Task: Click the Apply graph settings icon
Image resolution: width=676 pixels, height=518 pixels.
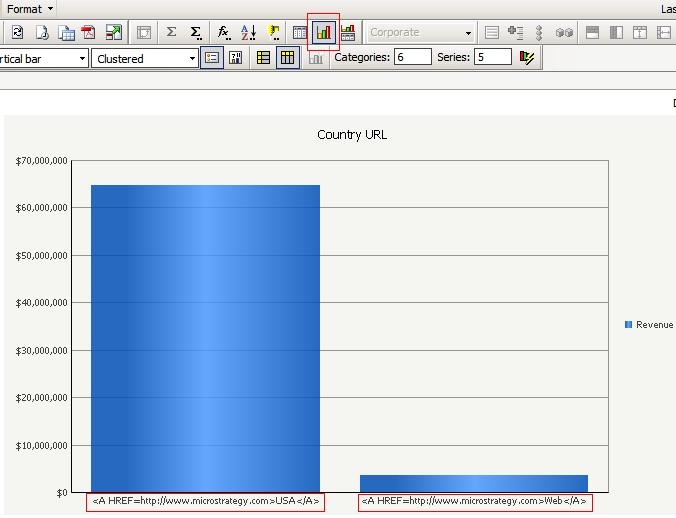Action: 527,57
